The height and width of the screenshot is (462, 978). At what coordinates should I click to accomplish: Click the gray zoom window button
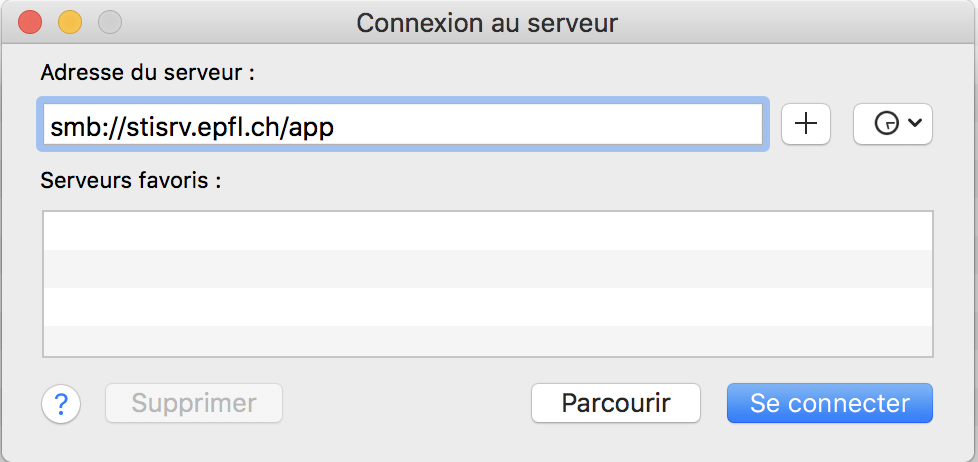110,22
